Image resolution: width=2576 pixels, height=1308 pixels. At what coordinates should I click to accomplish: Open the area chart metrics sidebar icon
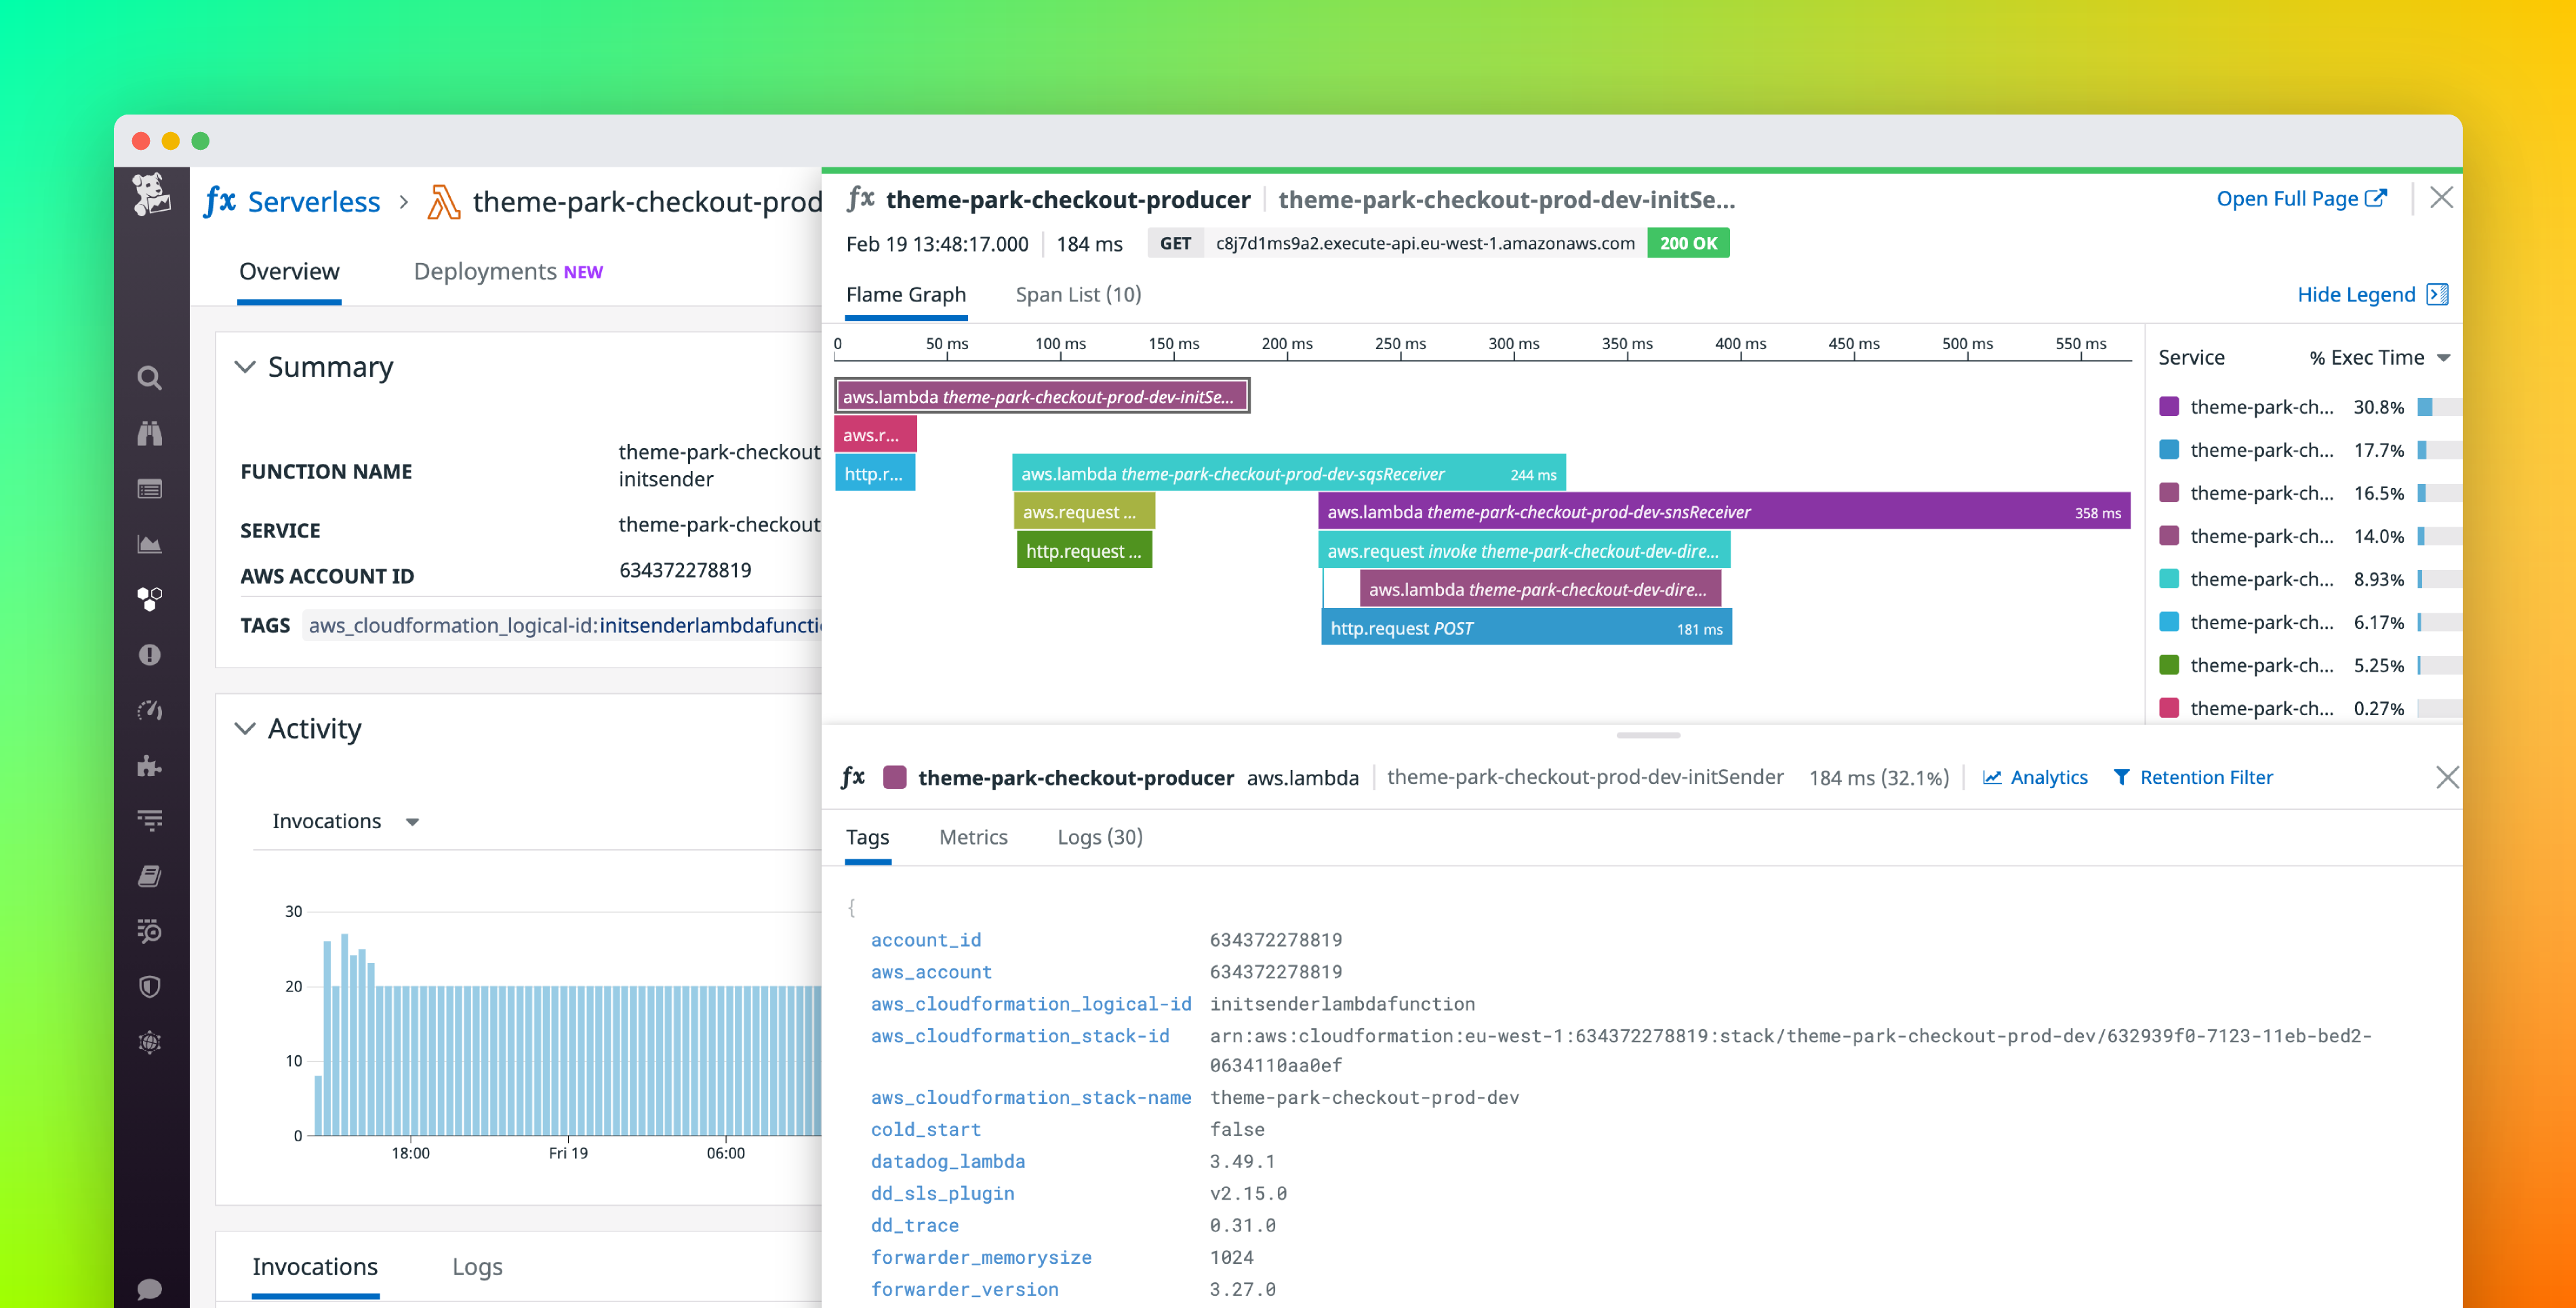click(x=150, y=544)
